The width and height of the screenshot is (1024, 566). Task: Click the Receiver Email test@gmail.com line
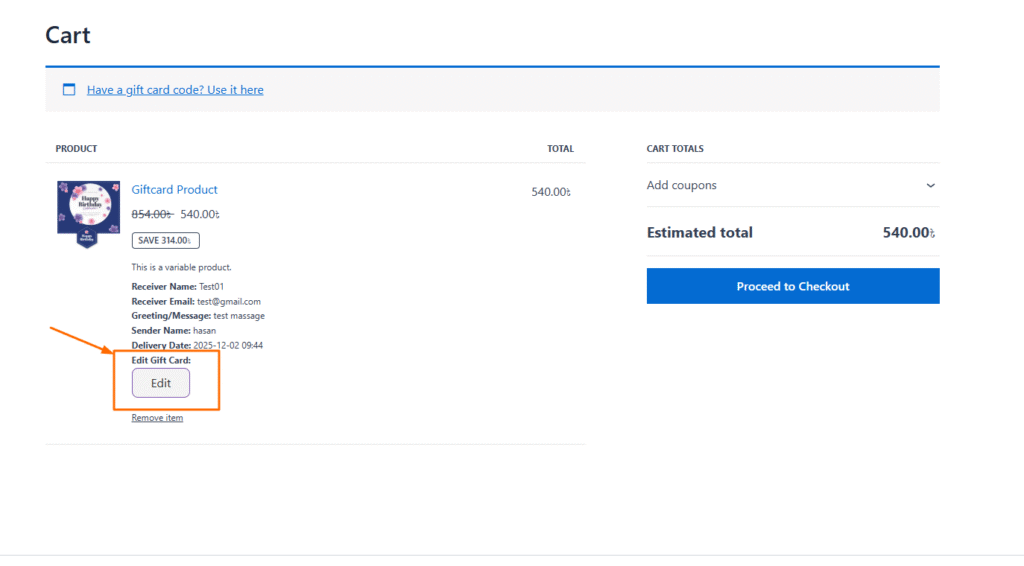click(x=196, y=301)
